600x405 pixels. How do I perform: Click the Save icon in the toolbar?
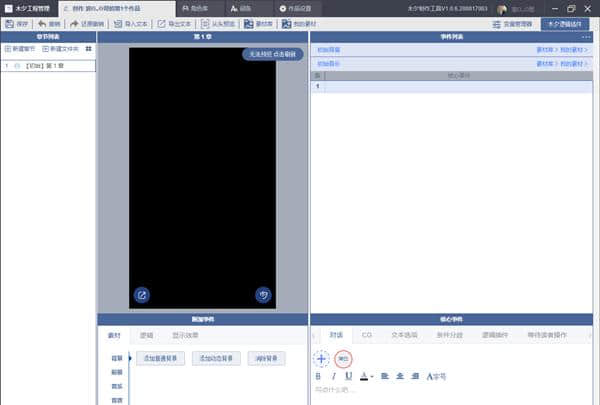click(10, 24)
